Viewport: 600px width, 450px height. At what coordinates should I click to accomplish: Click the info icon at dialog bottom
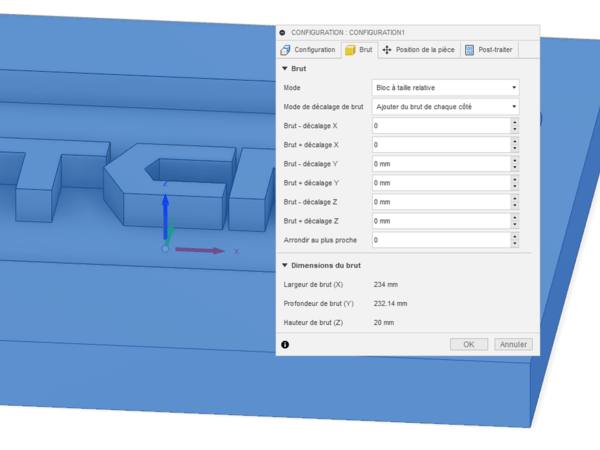click(x=285, y=344)
